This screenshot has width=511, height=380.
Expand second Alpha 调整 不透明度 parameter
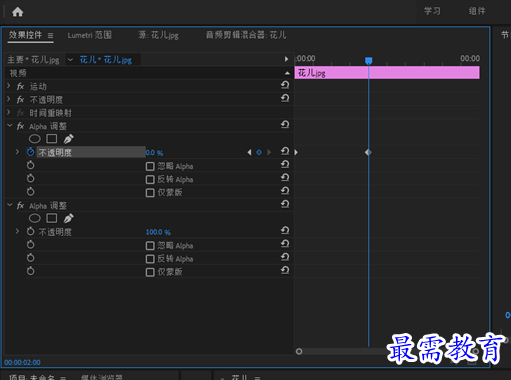coord(17,231)
